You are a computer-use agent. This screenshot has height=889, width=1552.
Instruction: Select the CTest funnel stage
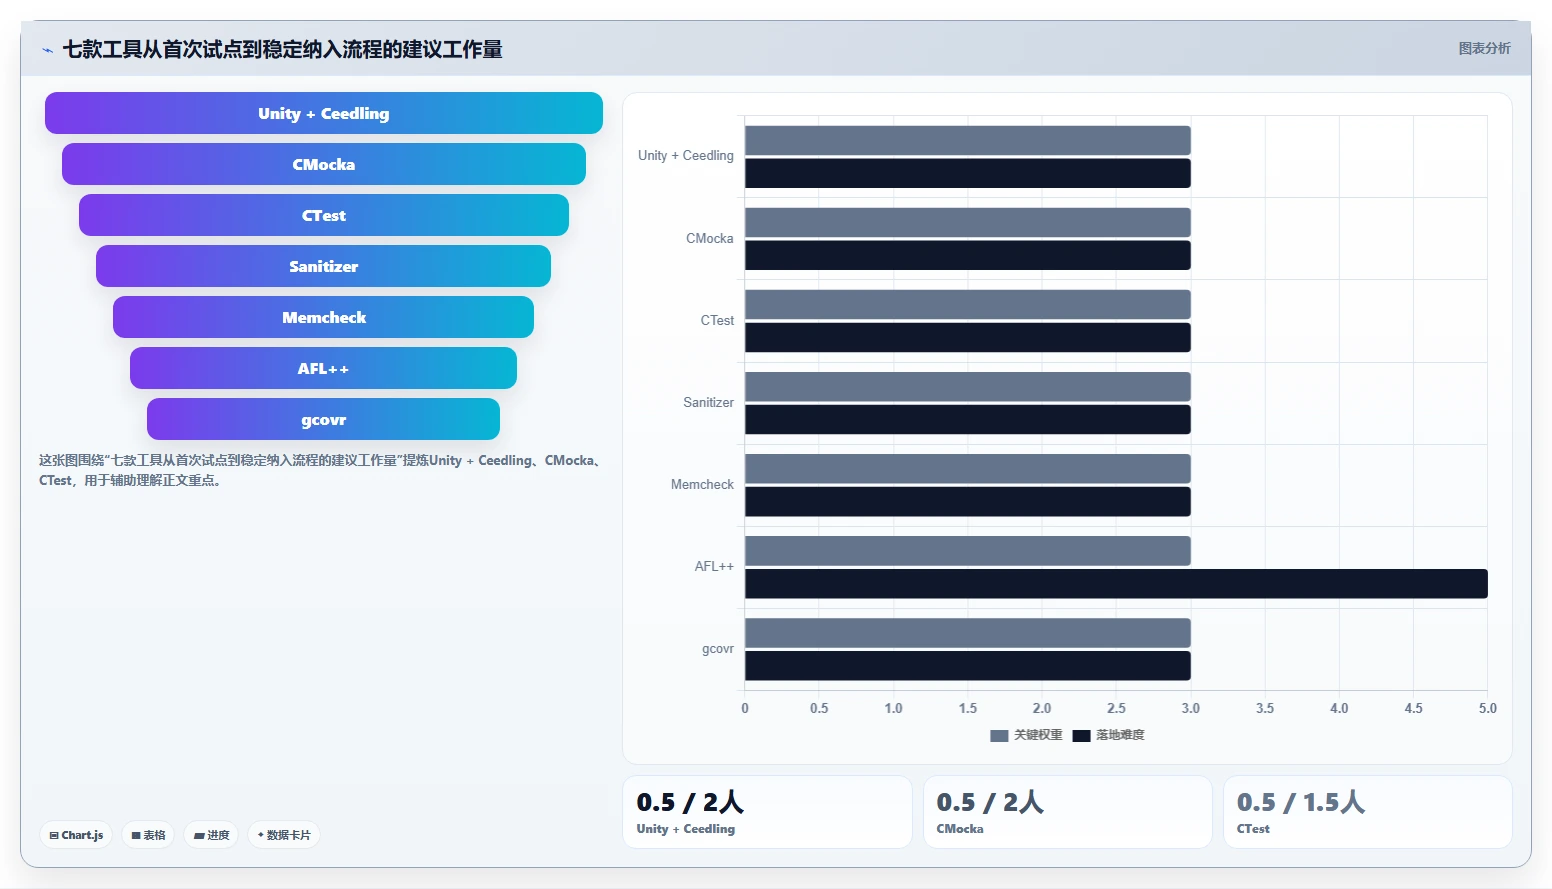pyautogui.click(x=324, y=215)
